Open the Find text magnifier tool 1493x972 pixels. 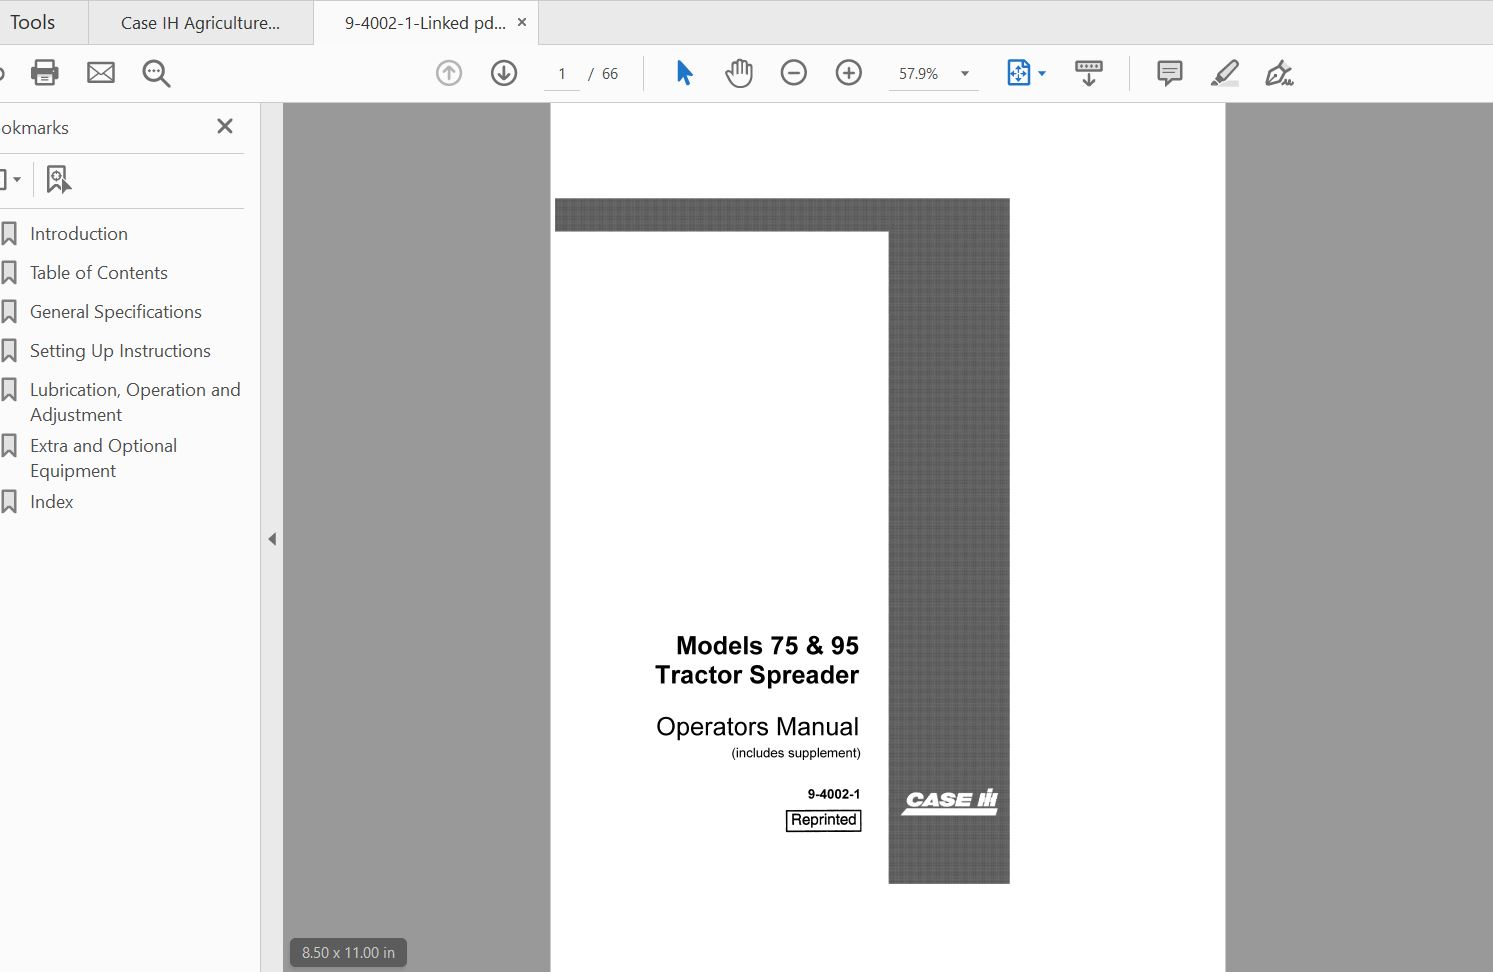click(x=156, y=73)
